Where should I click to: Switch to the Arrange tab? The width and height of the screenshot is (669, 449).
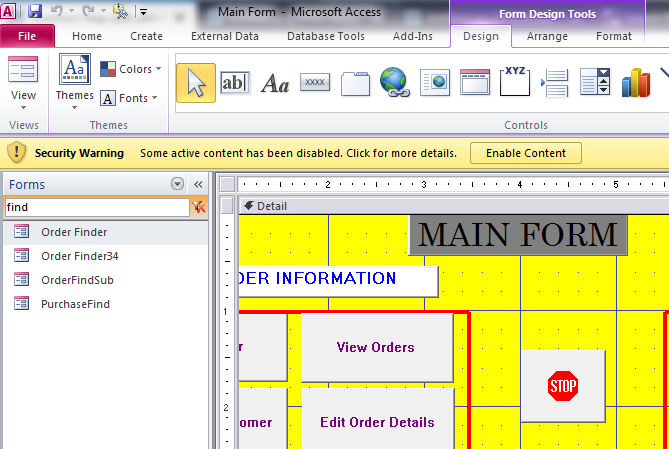547,36
